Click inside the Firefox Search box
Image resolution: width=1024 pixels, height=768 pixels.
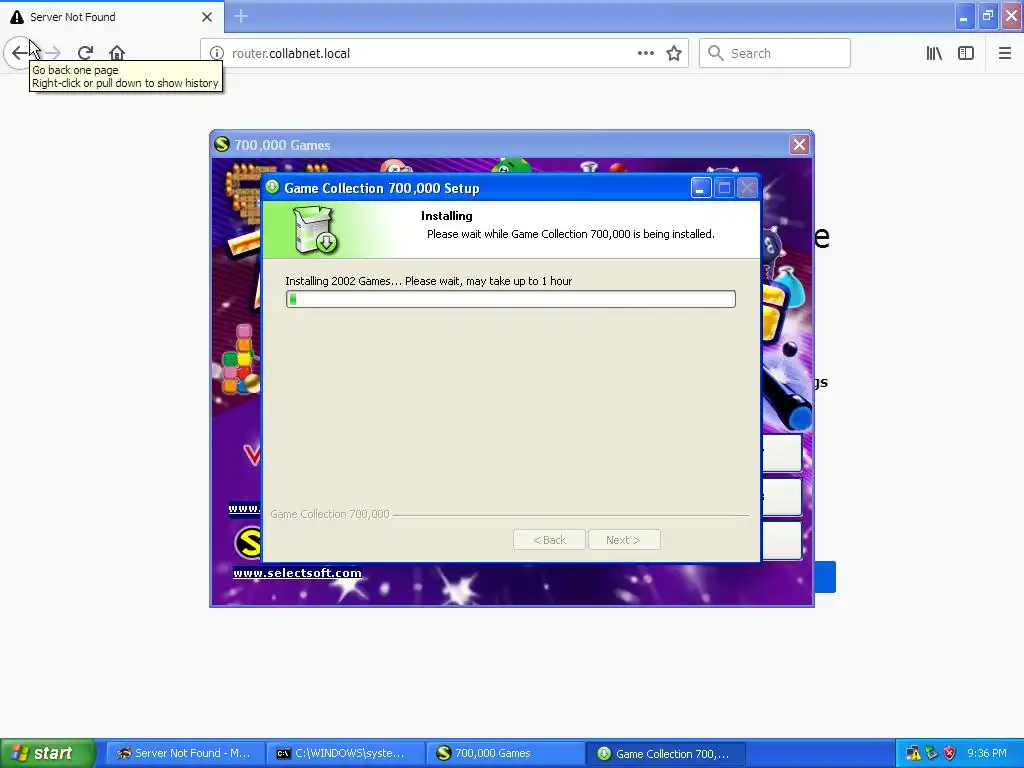click(x=775, y=53)
